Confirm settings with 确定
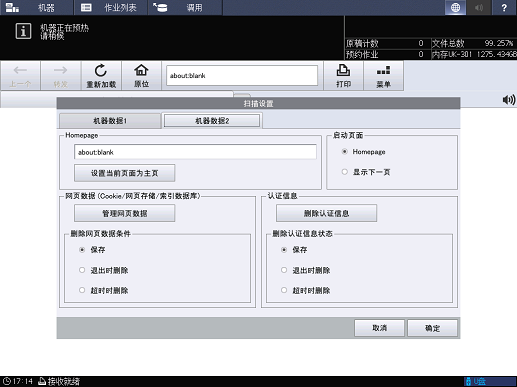The image size is (517, 387). click(x=432, y=328)
